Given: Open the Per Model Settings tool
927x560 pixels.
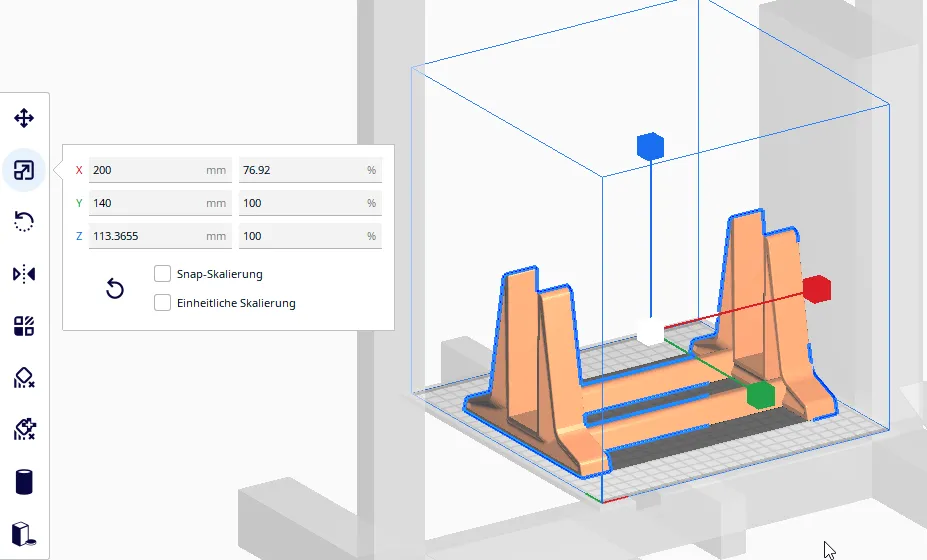Looking at the screenshot, I should (x=24, y=326).
